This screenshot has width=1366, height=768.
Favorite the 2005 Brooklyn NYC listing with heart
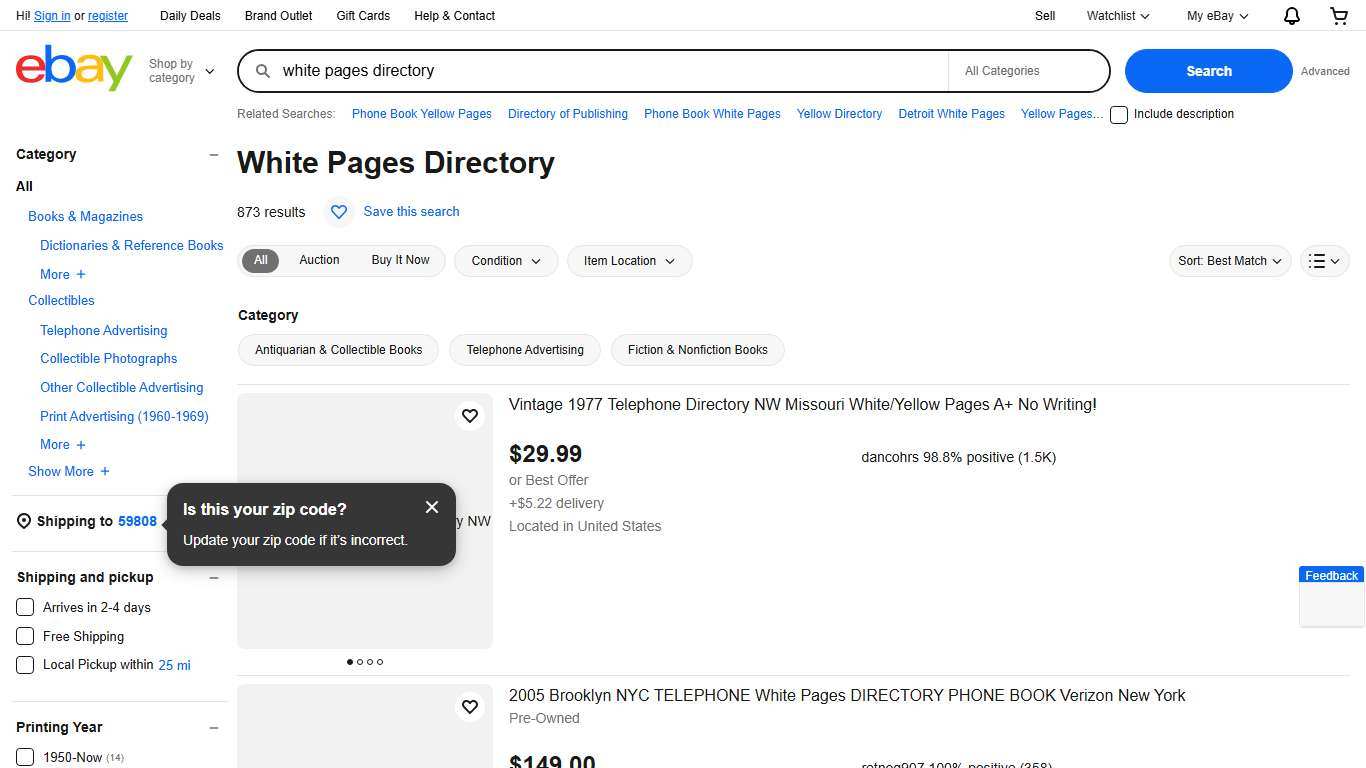click(x=470, y=706)
